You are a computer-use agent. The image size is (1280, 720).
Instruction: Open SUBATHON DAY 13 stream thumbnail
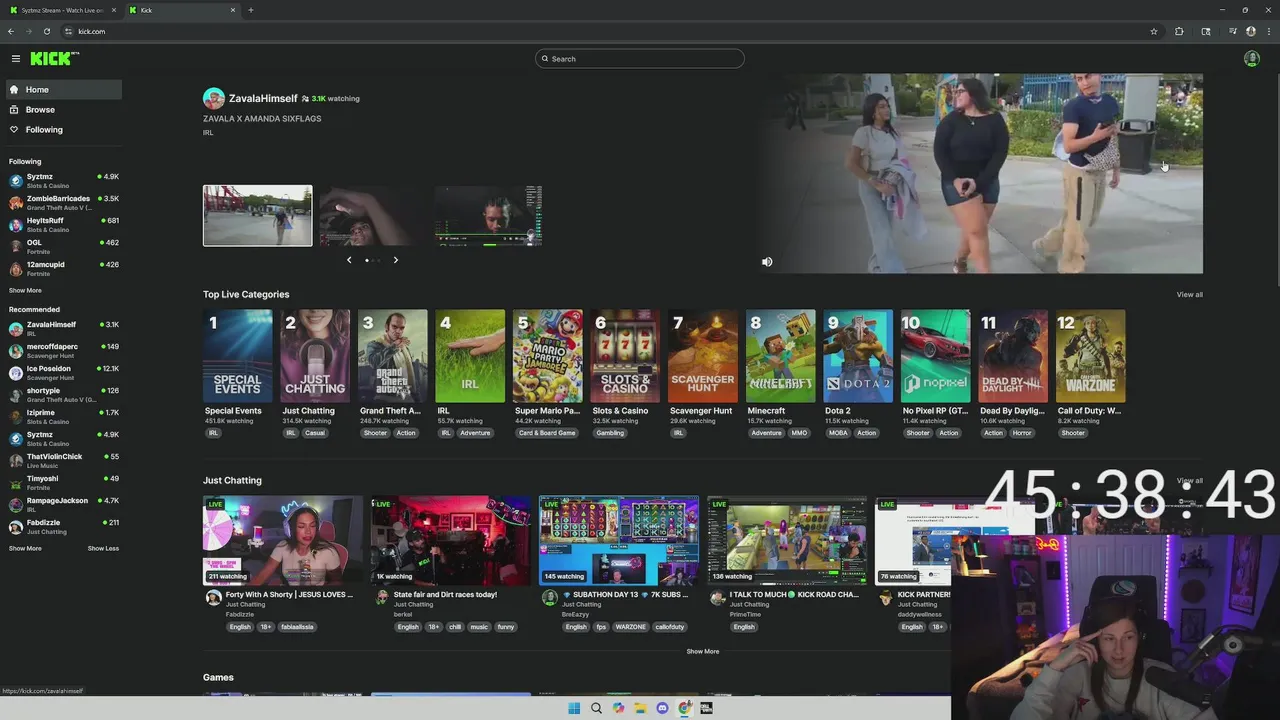click(619, 540)
